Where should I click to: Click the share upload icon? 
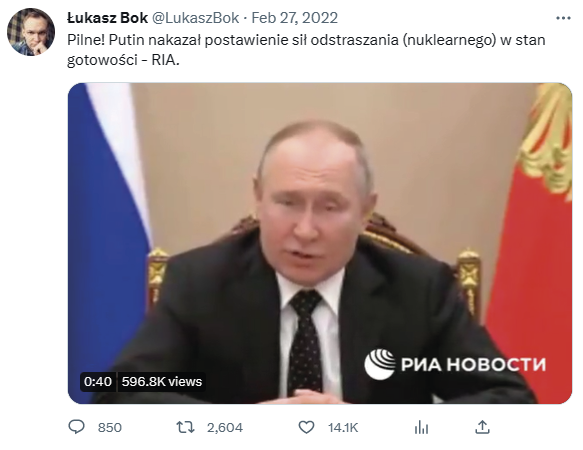[482, 427]
